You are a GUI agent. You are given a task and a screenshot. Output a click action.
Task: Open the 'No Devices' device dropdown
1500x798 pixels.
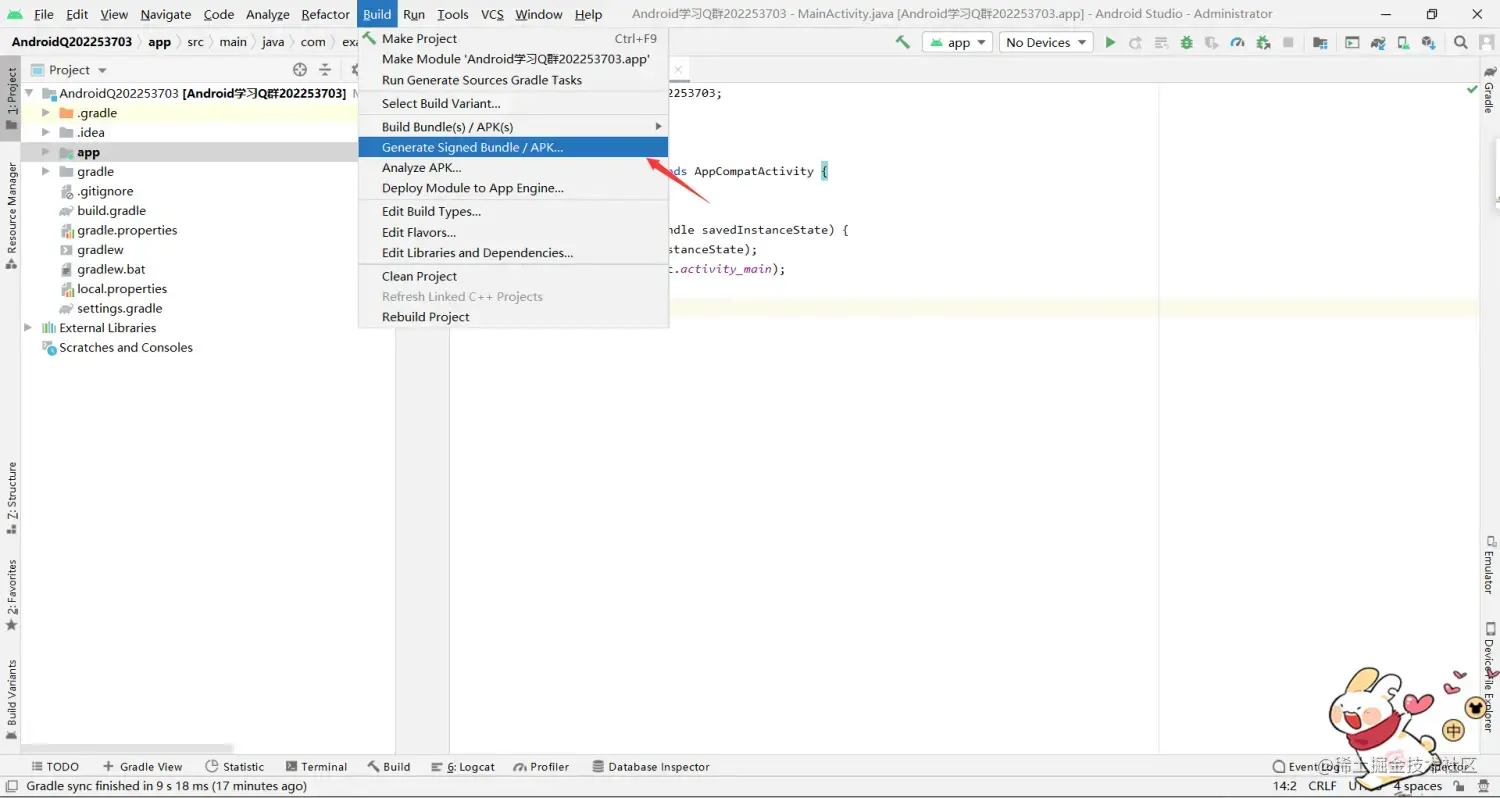[x=1046, y=42]
